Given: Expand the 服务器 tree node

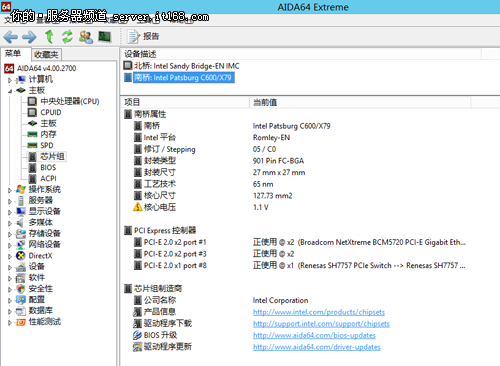Looking at the screenshot, I should (10, 201).
